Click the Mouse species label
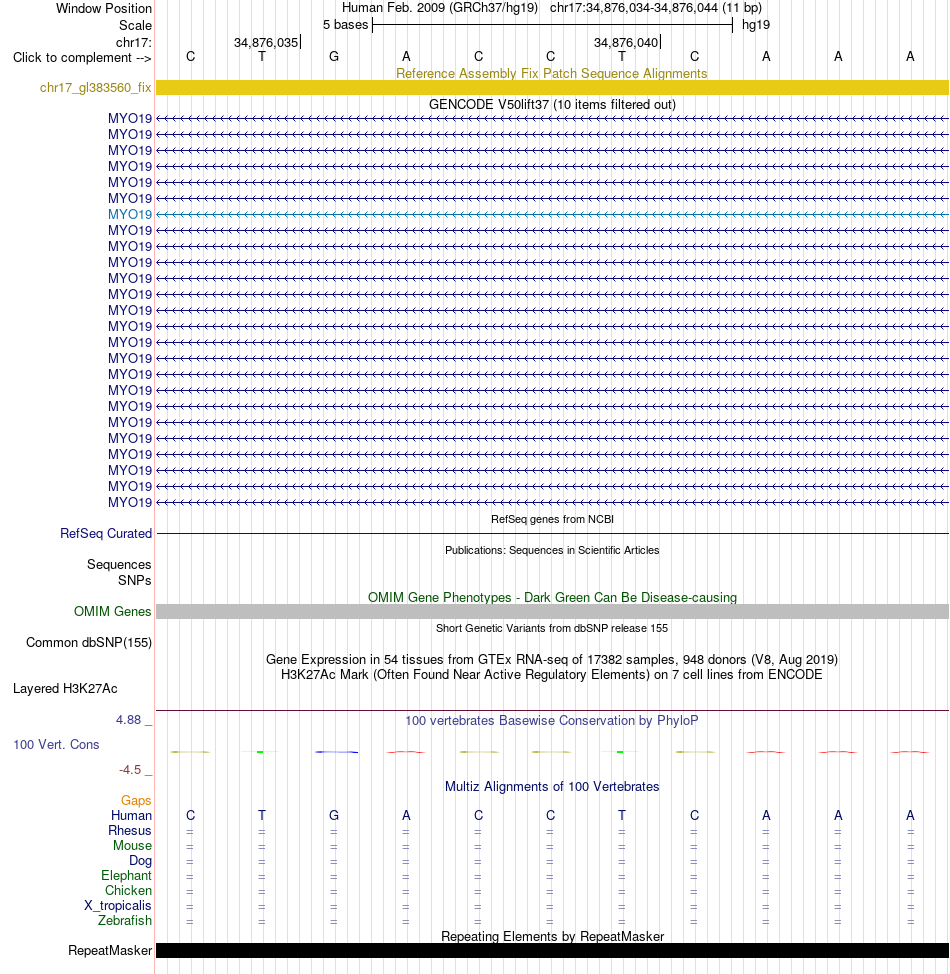This screenshot has height=974, width=950. coord(132,845)
